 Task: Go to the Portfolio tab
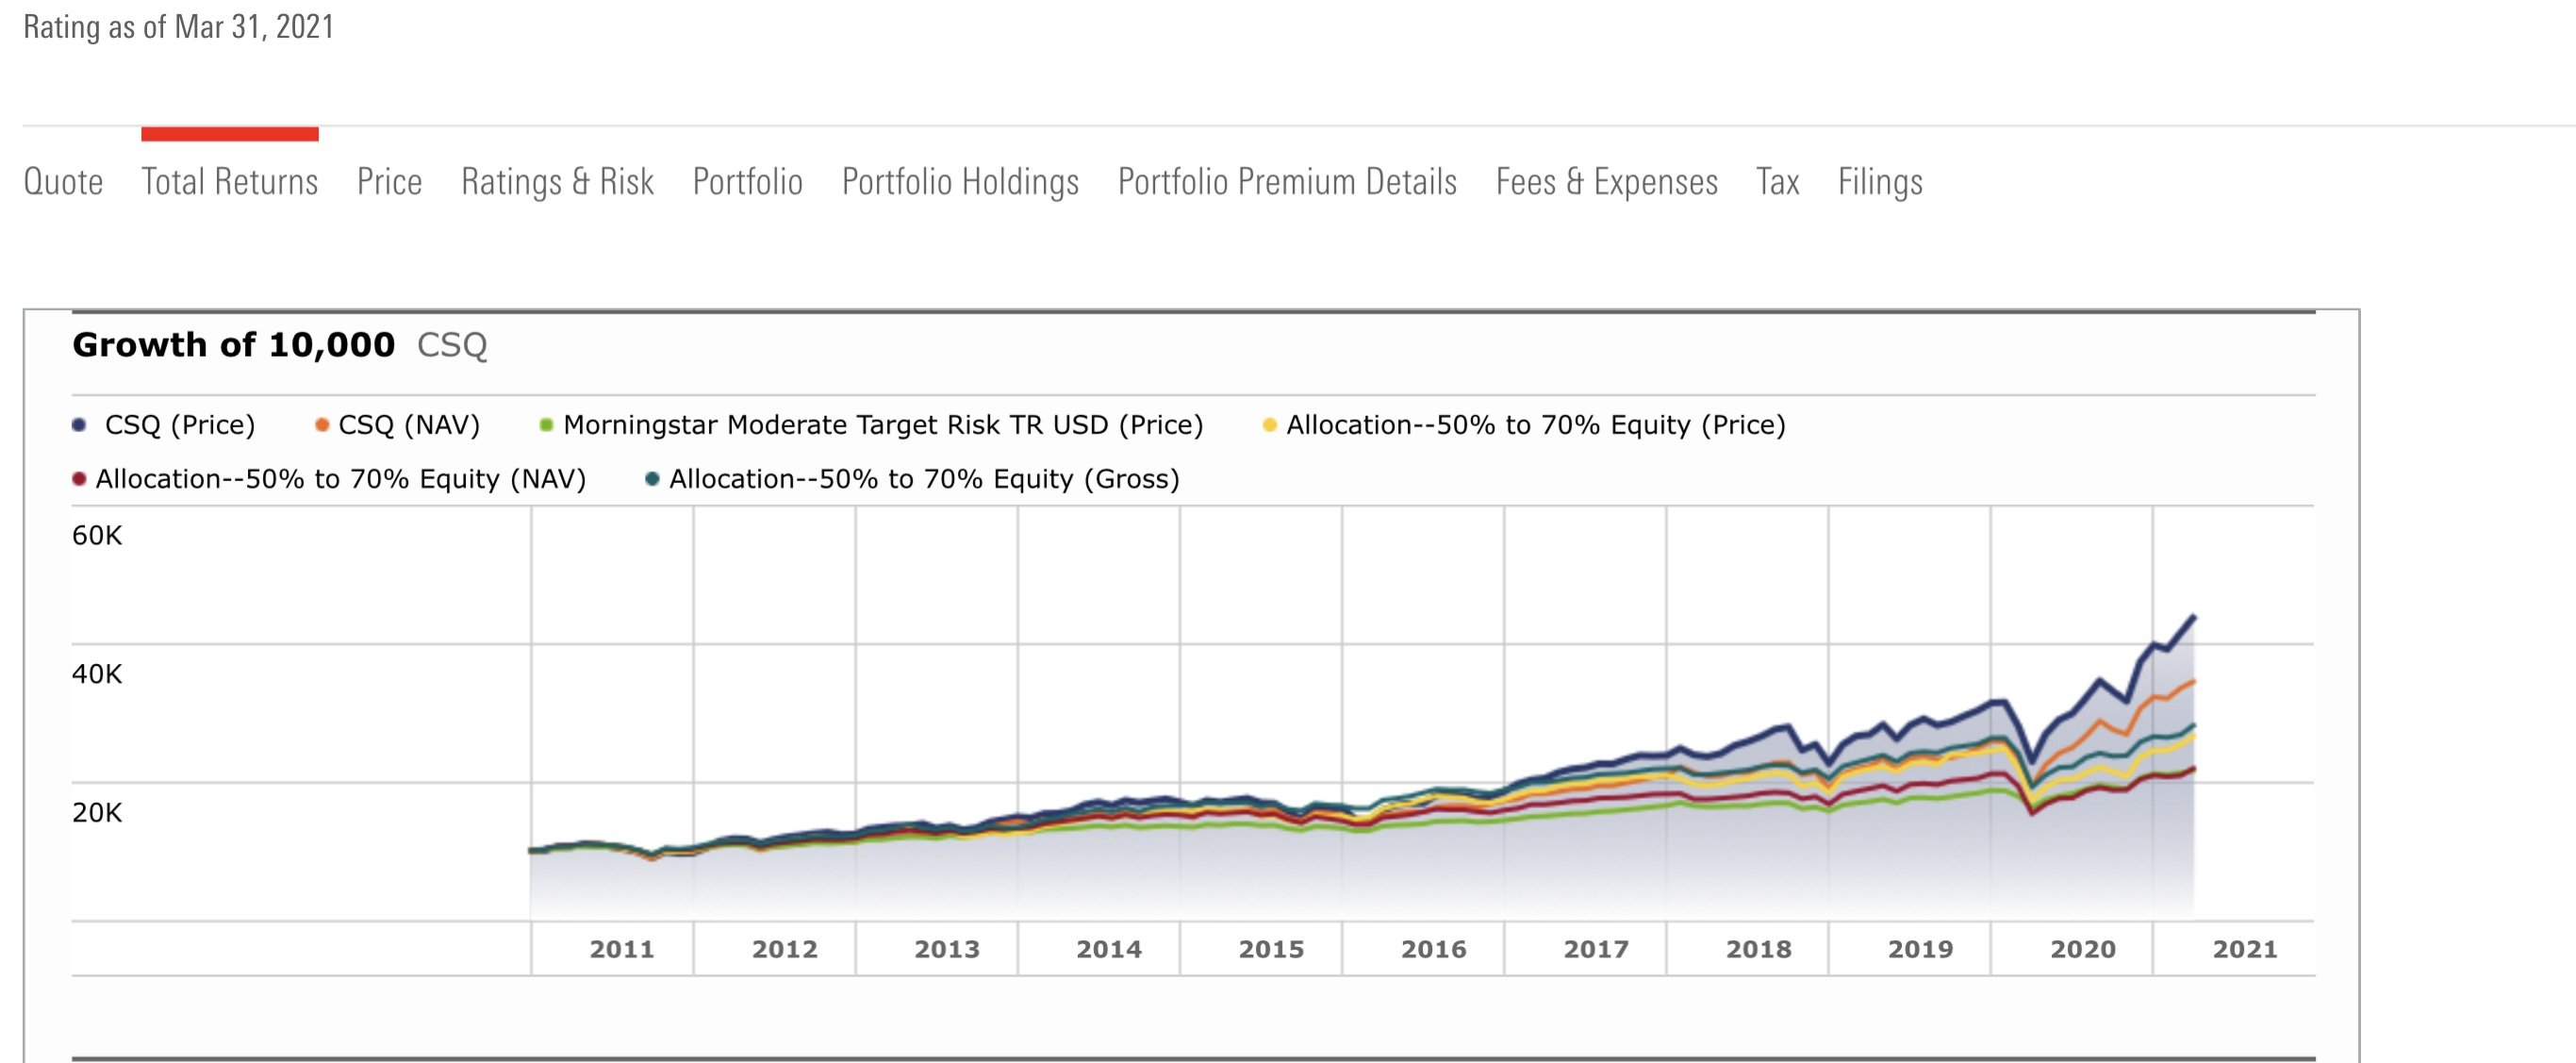click(x=747, y=182)
